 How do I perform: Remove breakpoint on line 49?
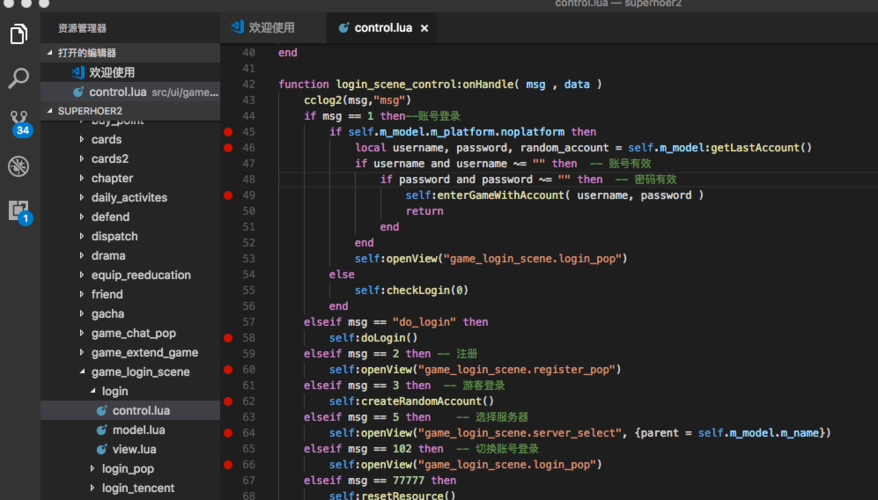pyautogui.click(x=228, y=195)
